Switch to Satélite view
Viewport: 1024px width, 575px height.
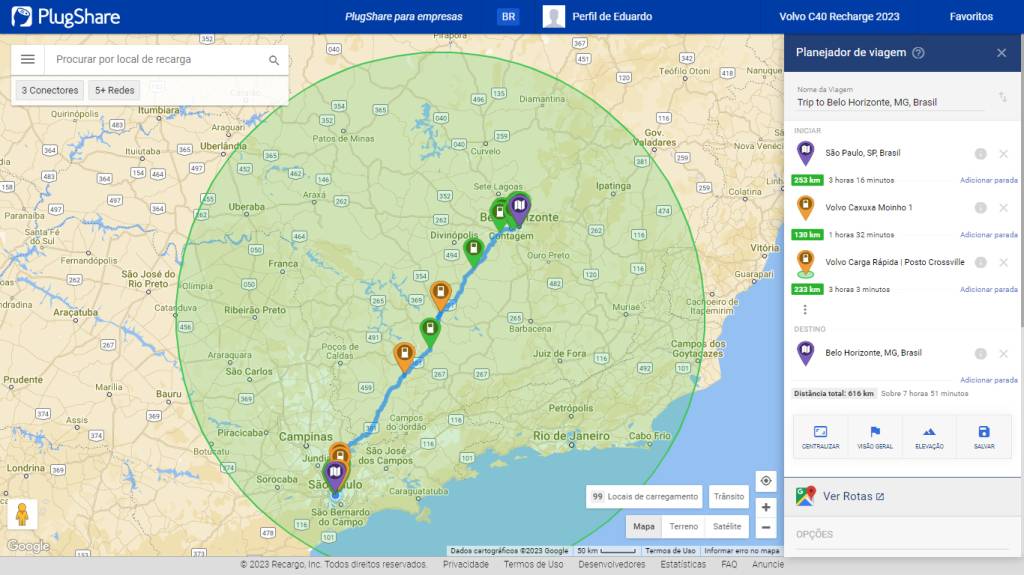727,526
